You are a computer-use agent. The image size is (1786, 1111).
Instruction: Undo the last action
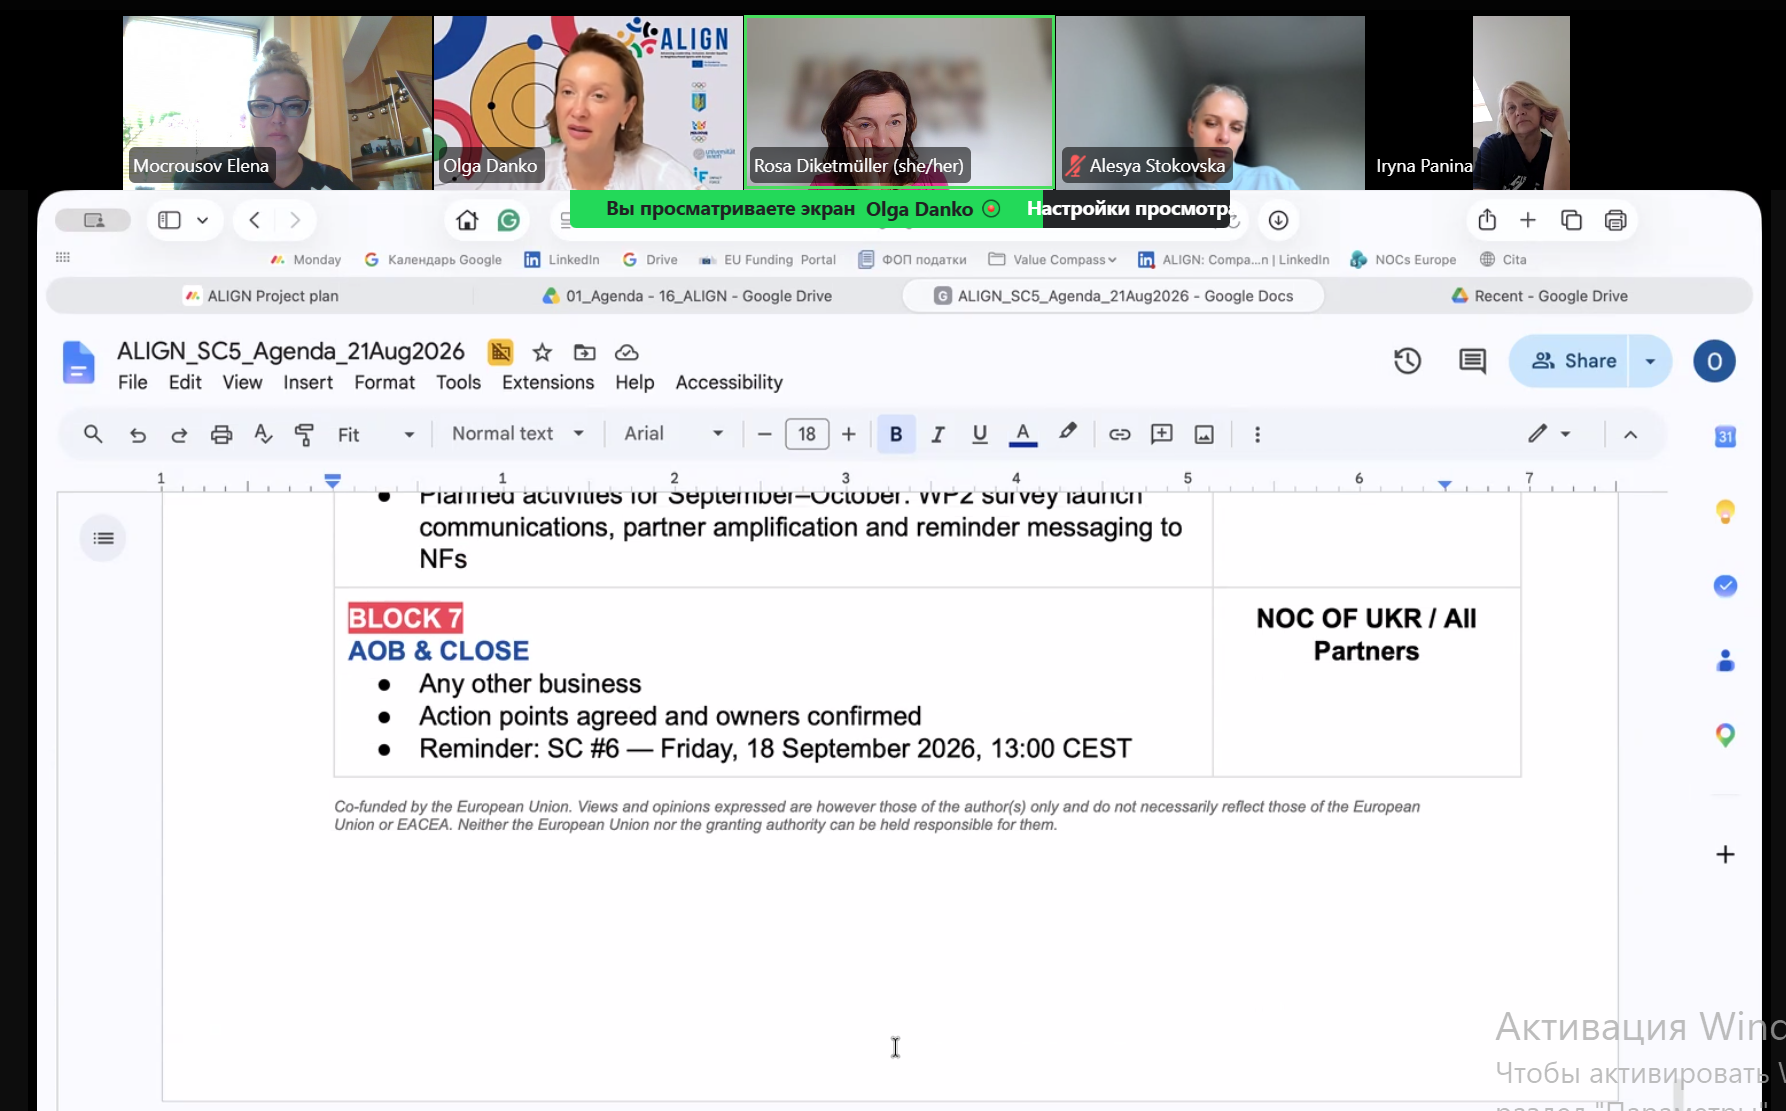[138, 434]
